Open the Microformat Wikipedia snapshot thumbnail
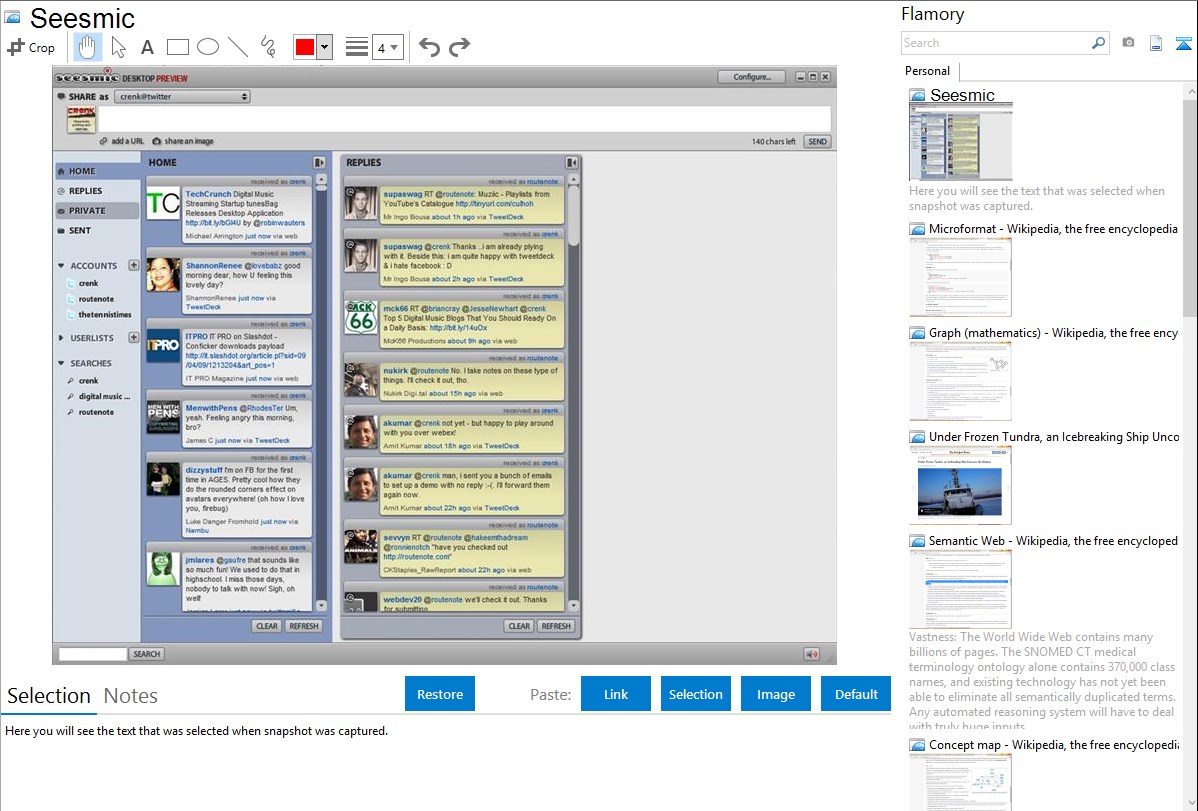Image resolution: width=1198 pixels, height=811 pixels. [960, 277]
